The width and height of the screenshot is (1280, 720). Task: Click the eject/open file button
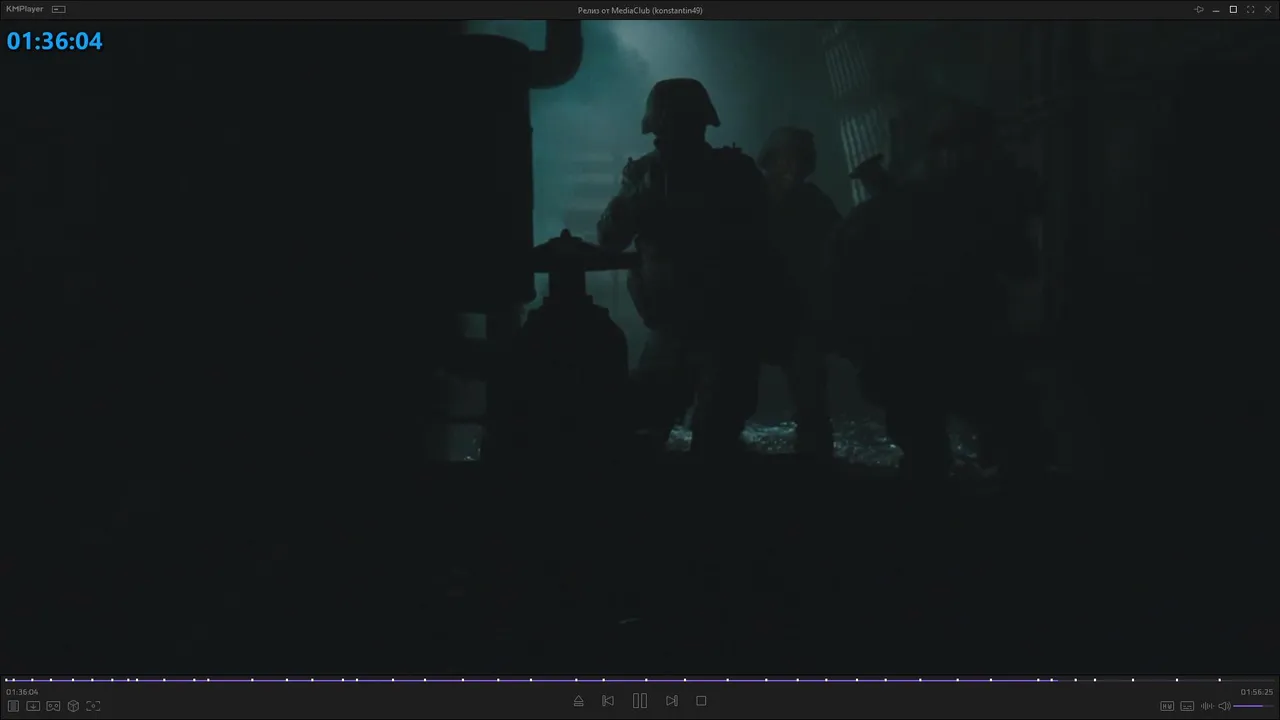578,701
